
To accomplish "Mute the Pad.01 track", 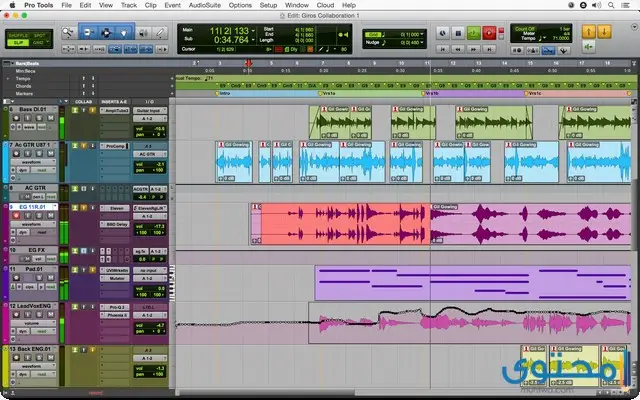I will pos(51,278).
